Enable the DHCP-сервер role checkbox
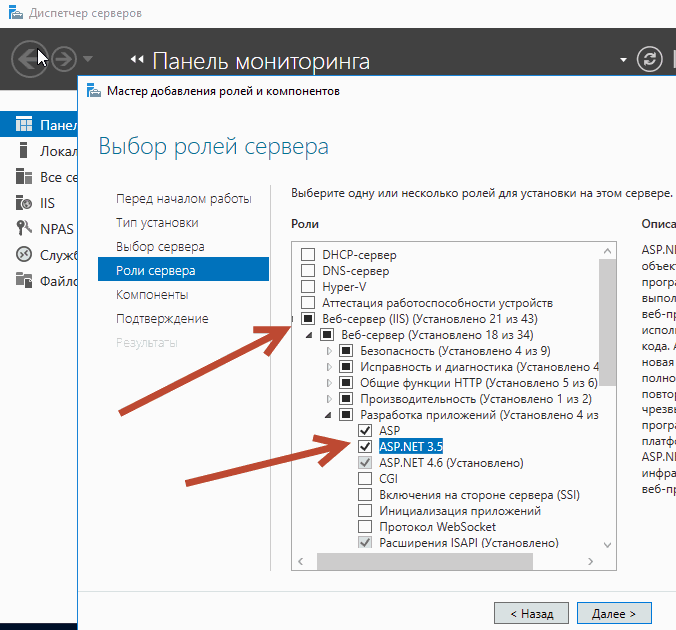 pyautogui.click(x=308, y=255)
